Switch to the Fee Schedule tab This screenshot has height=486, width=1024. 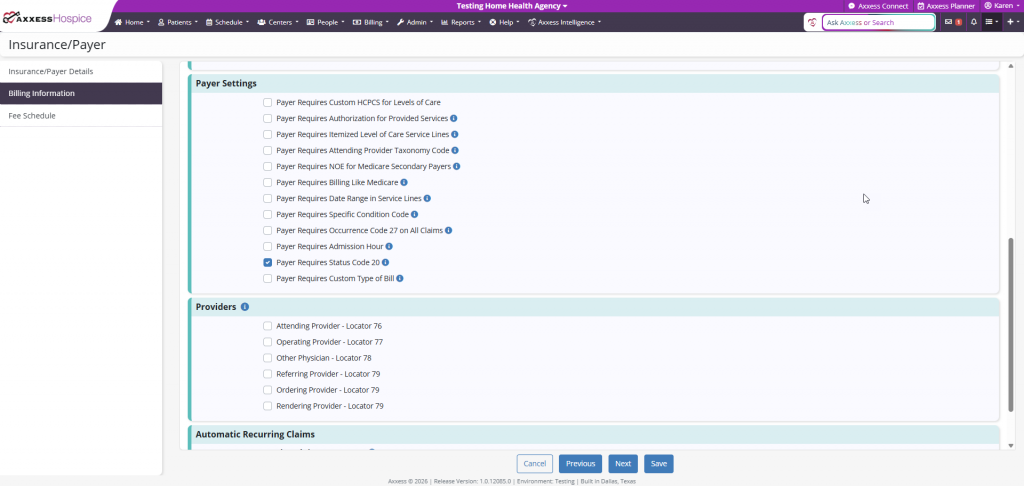click(x=32, y=116)
